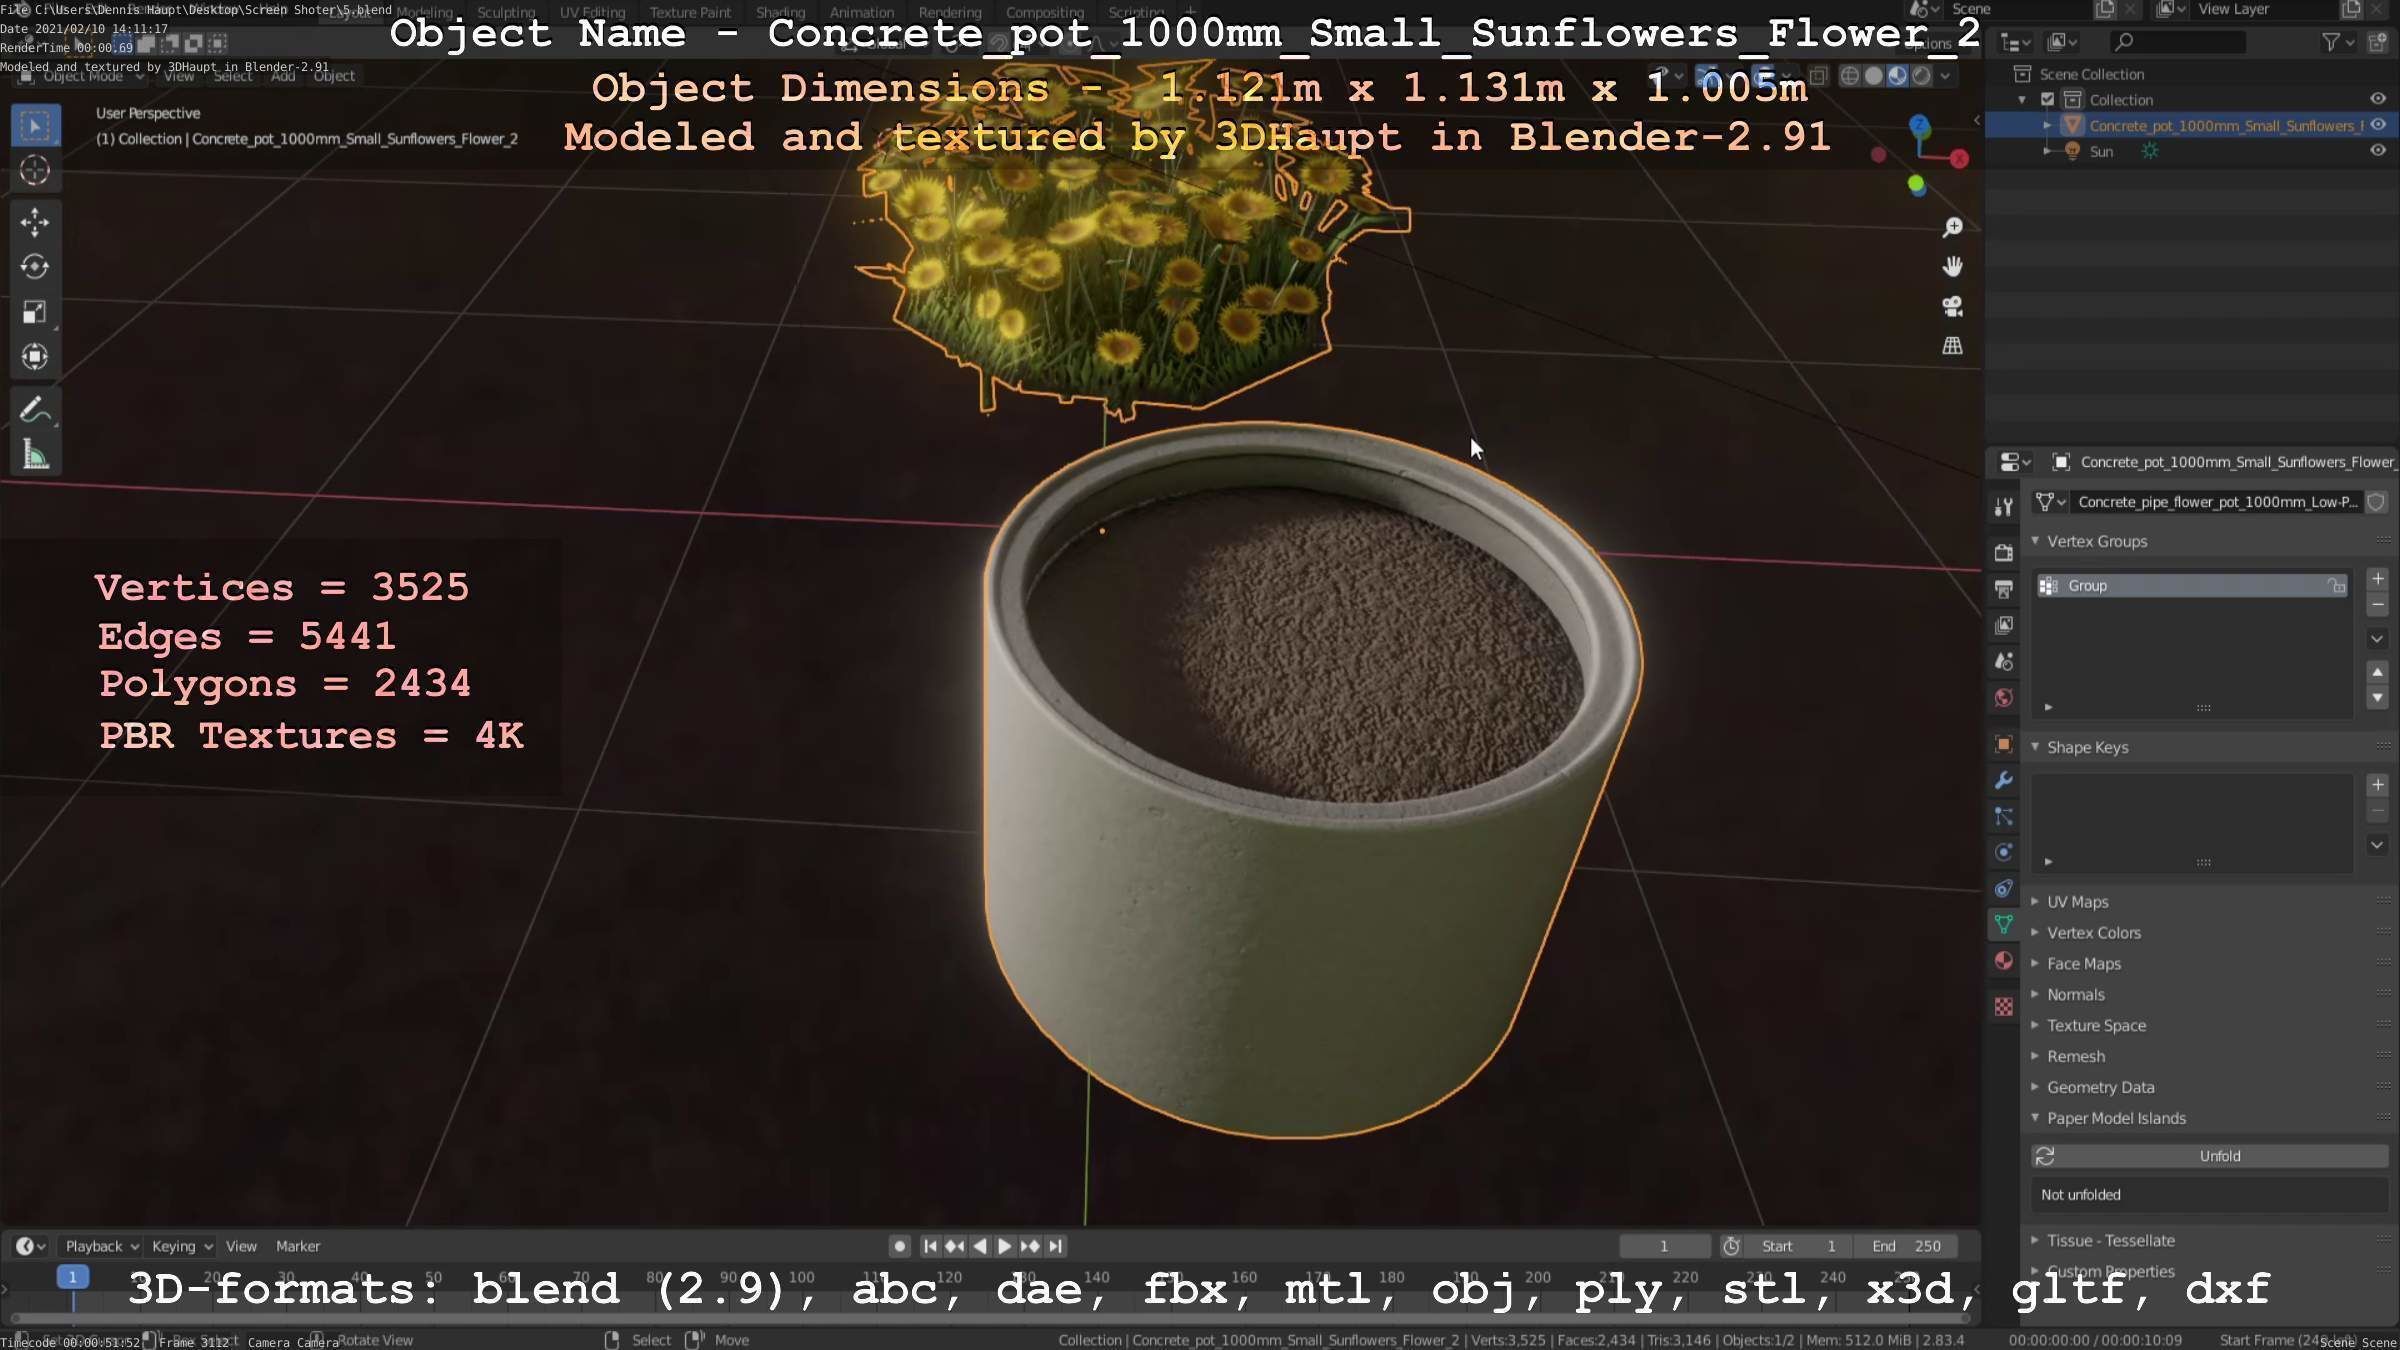The image size is (2400, 1350).
Task: Open the shading options dropdown arrow
Action: (1945, 76)
